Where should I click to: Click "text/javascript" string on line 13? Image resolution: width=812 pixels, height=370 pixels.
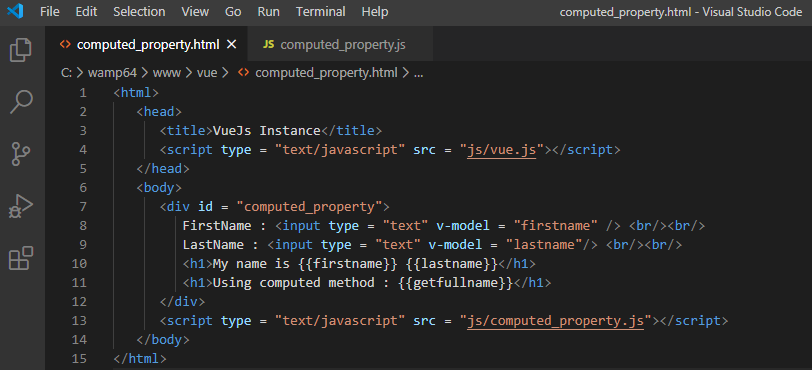[340, 321]
